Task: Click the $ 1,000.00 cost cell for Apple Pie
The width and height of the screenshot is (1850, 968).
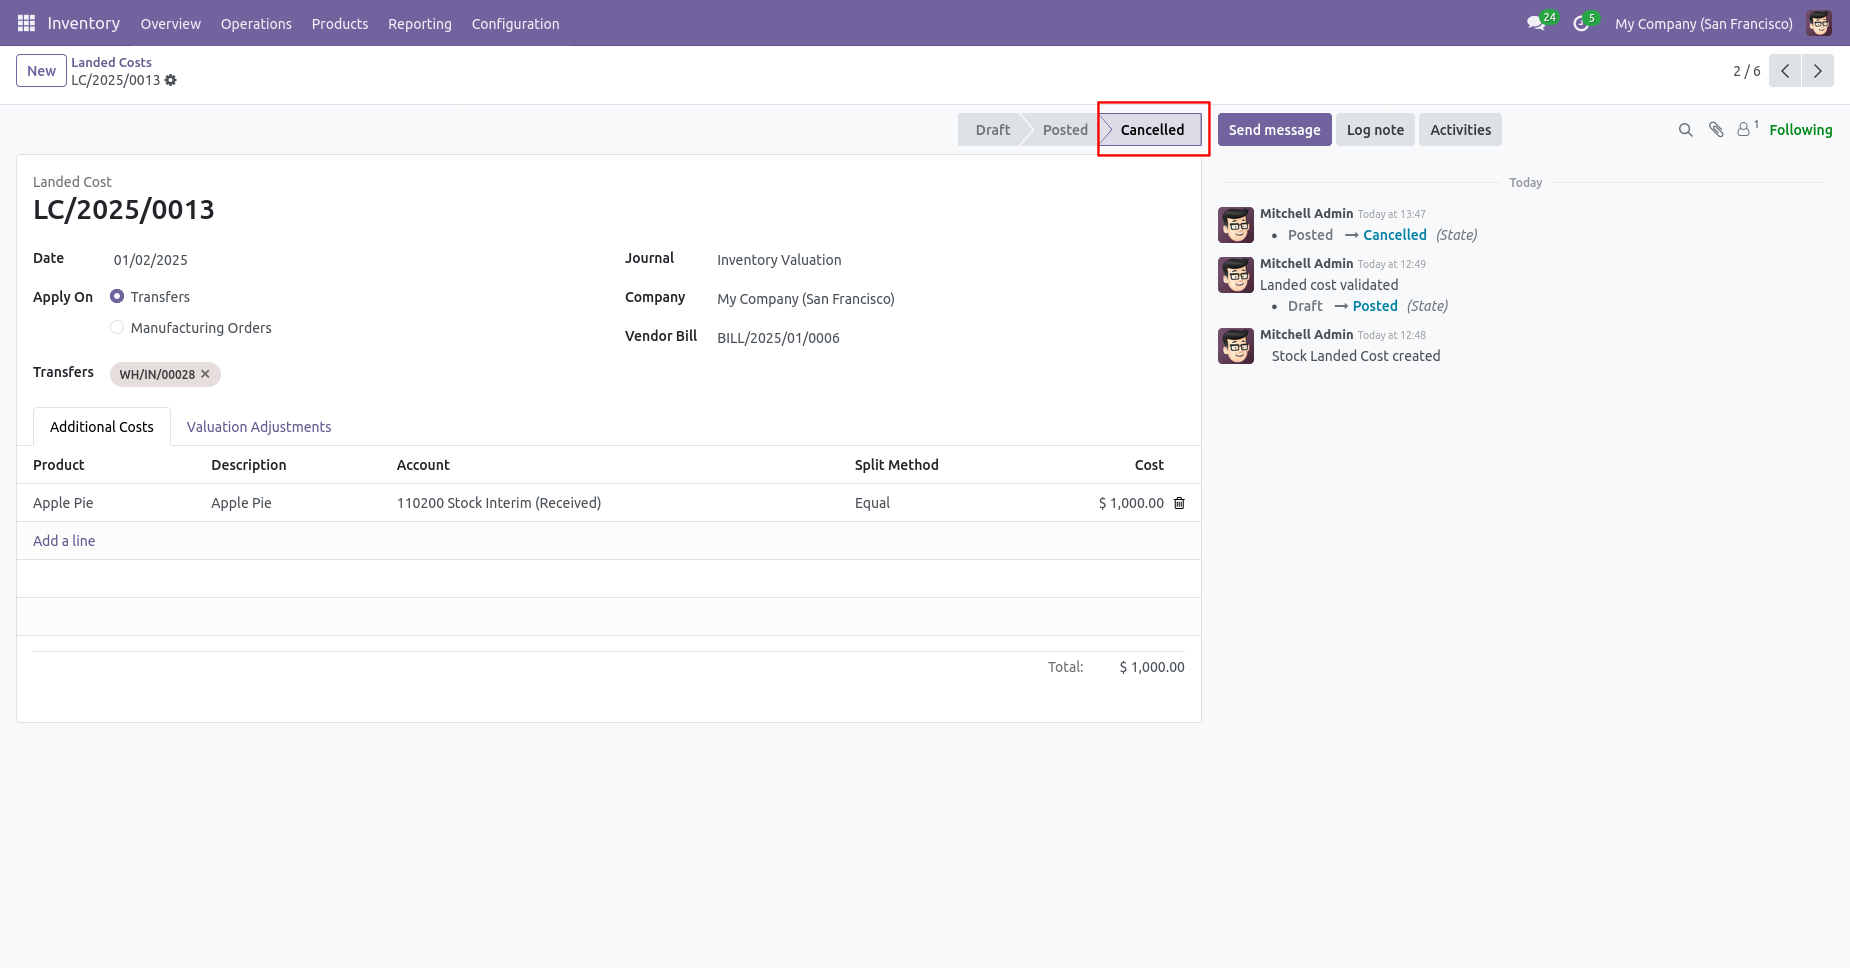Action: pos(1131,503)
